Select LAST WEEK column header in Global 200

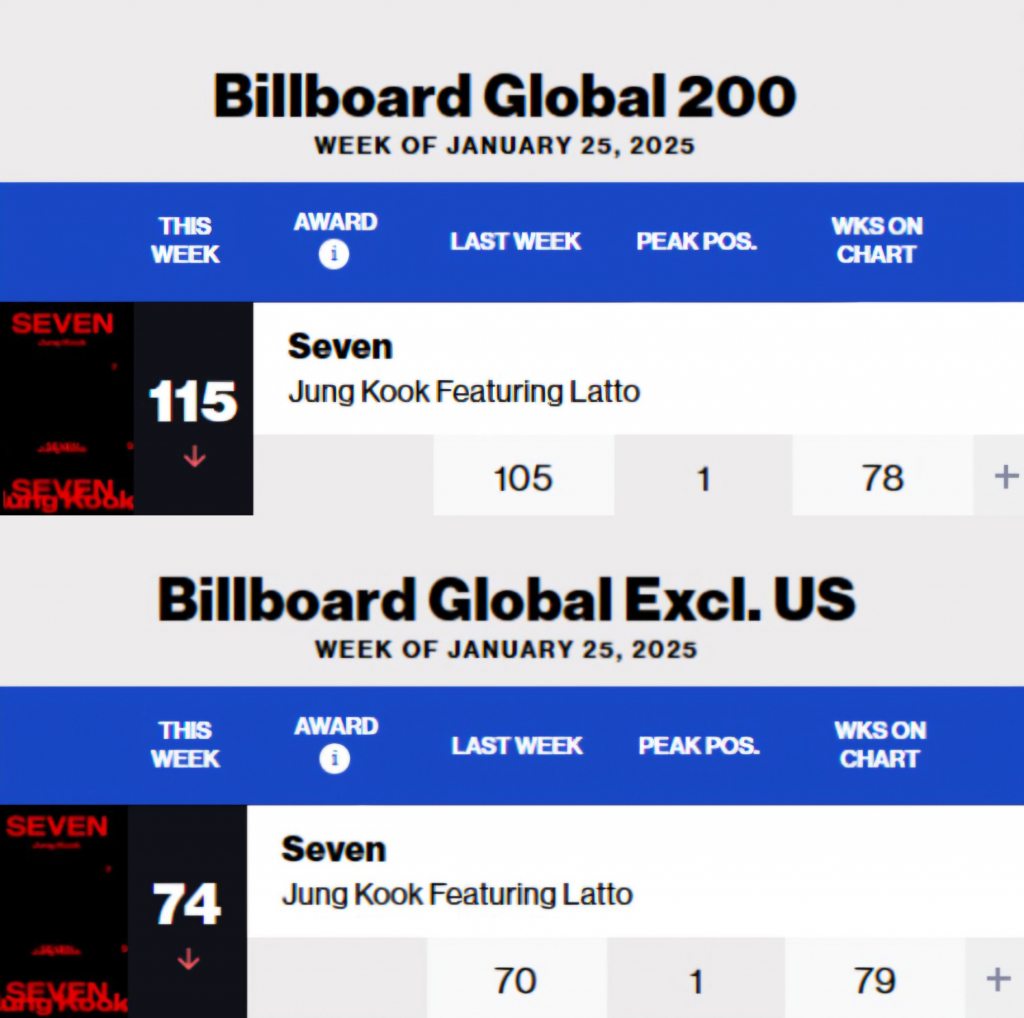click(x=515, y=241)
